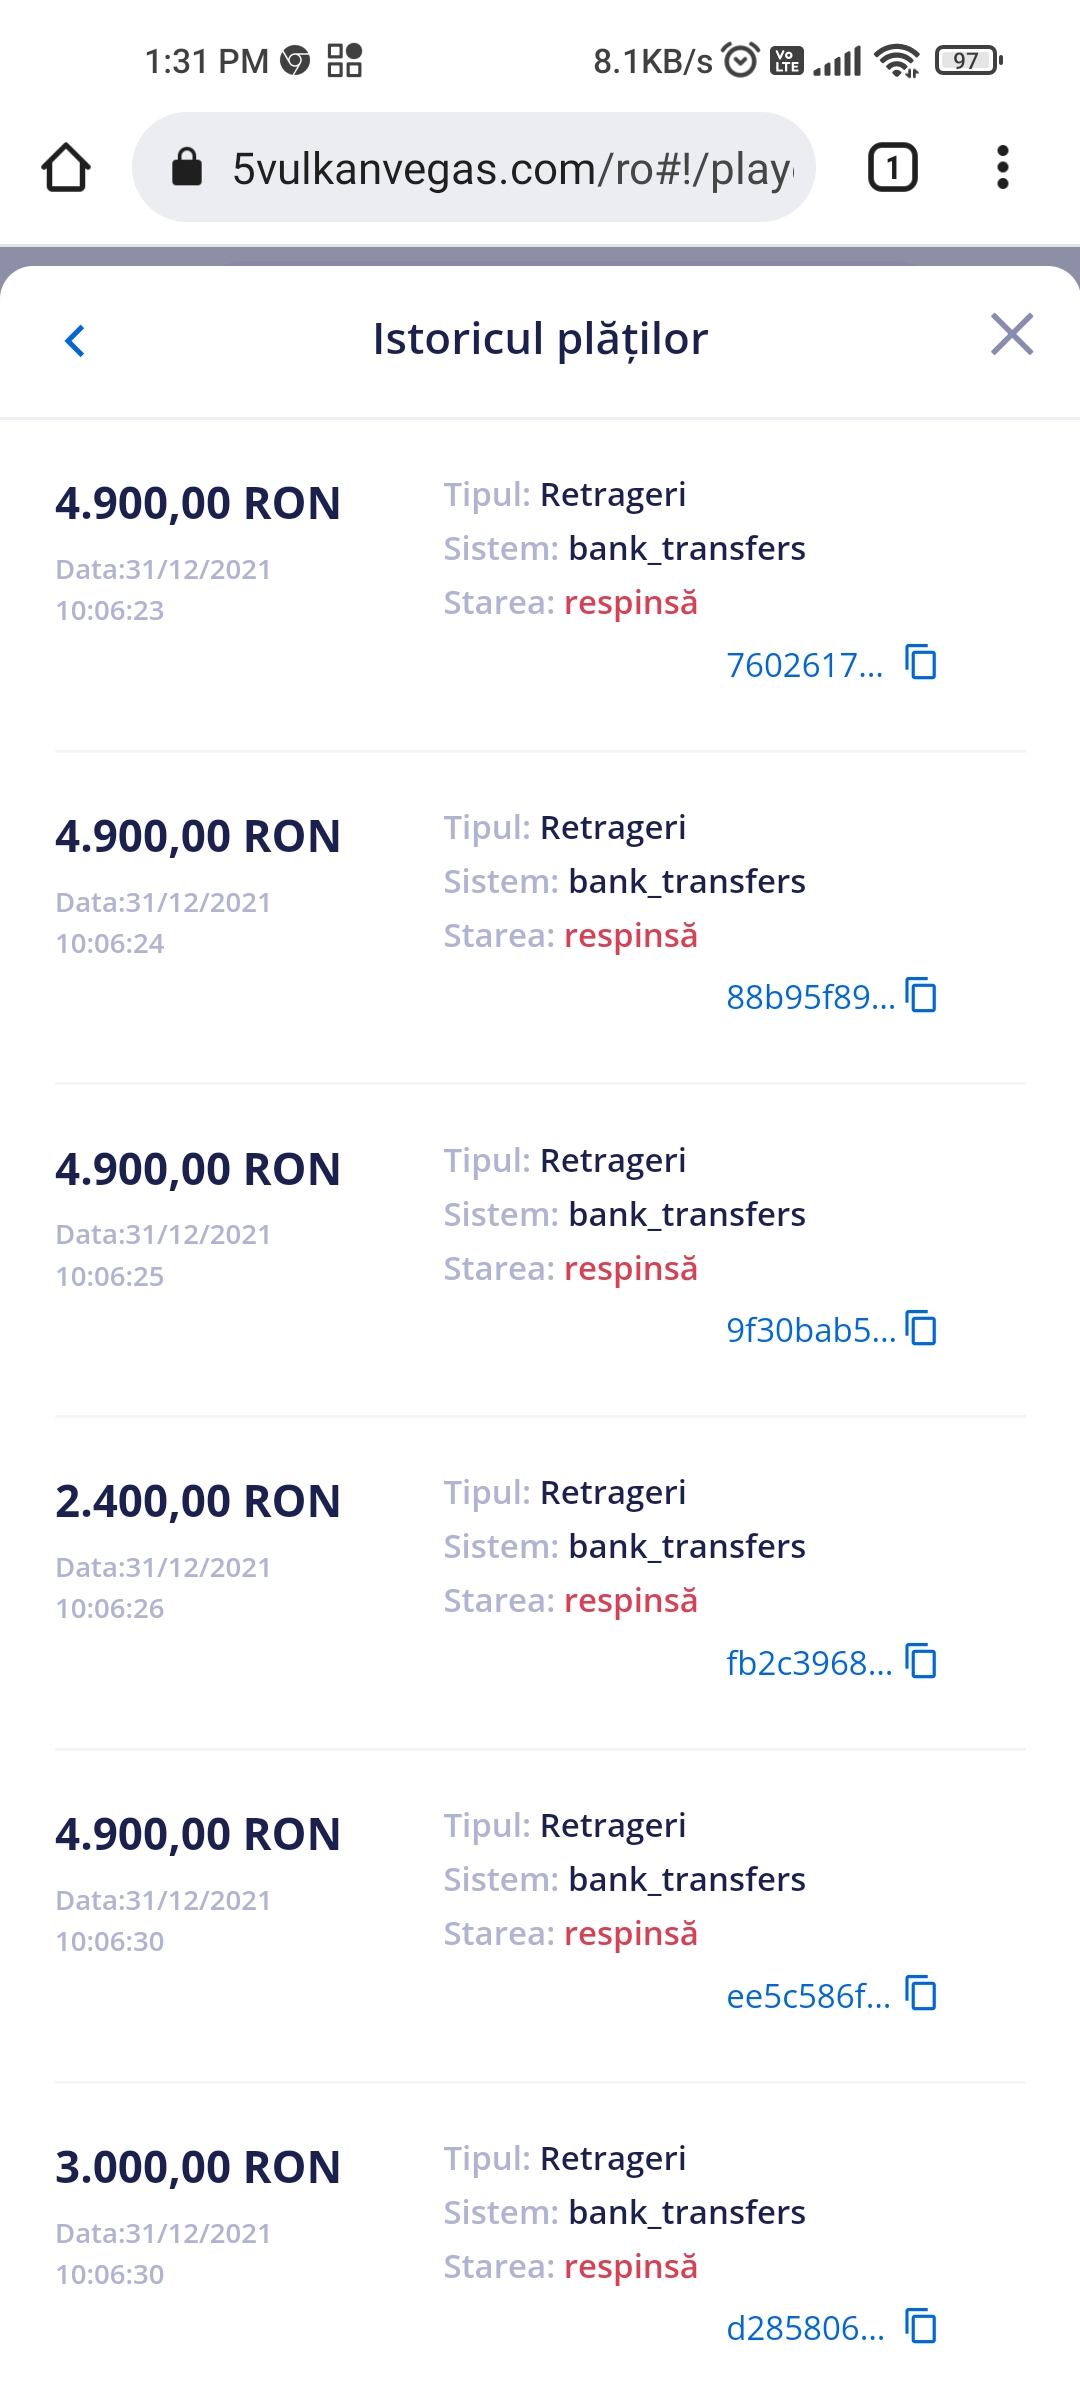Tap the site lock icon
The image size is (1080, 2400).
(x=187, y=167)
